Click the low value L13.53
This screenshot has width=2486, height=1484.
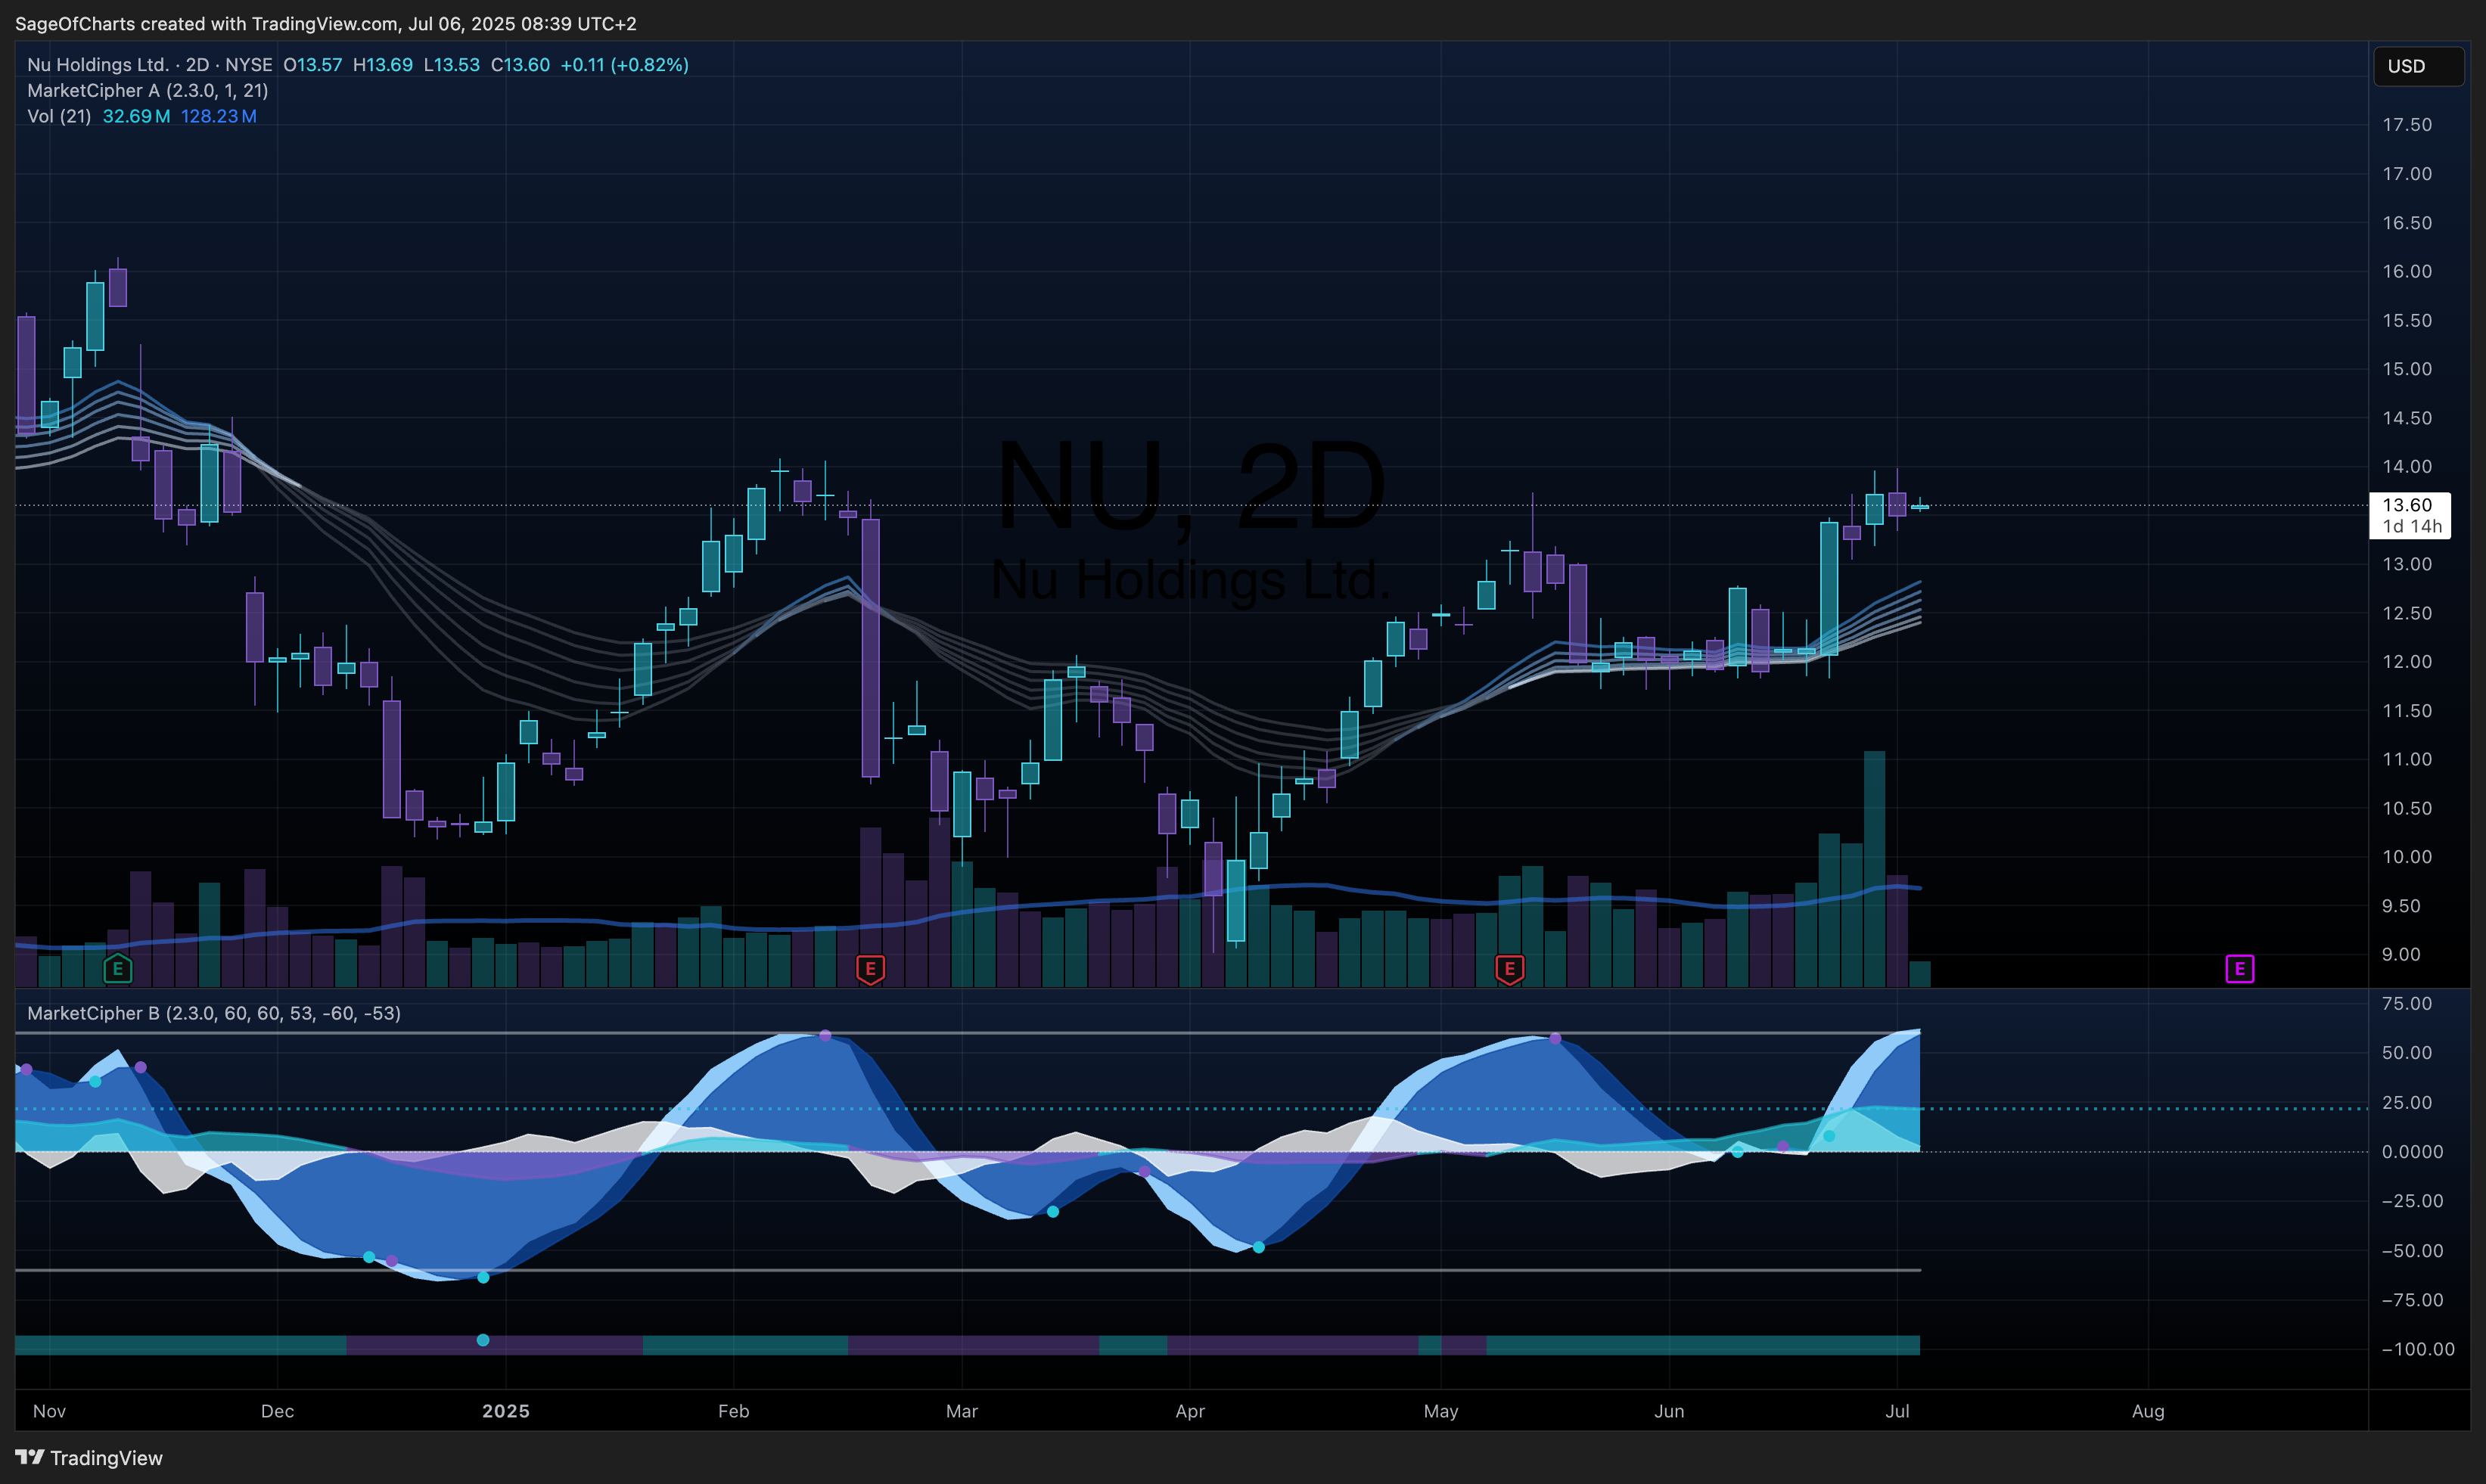point(451,65)
